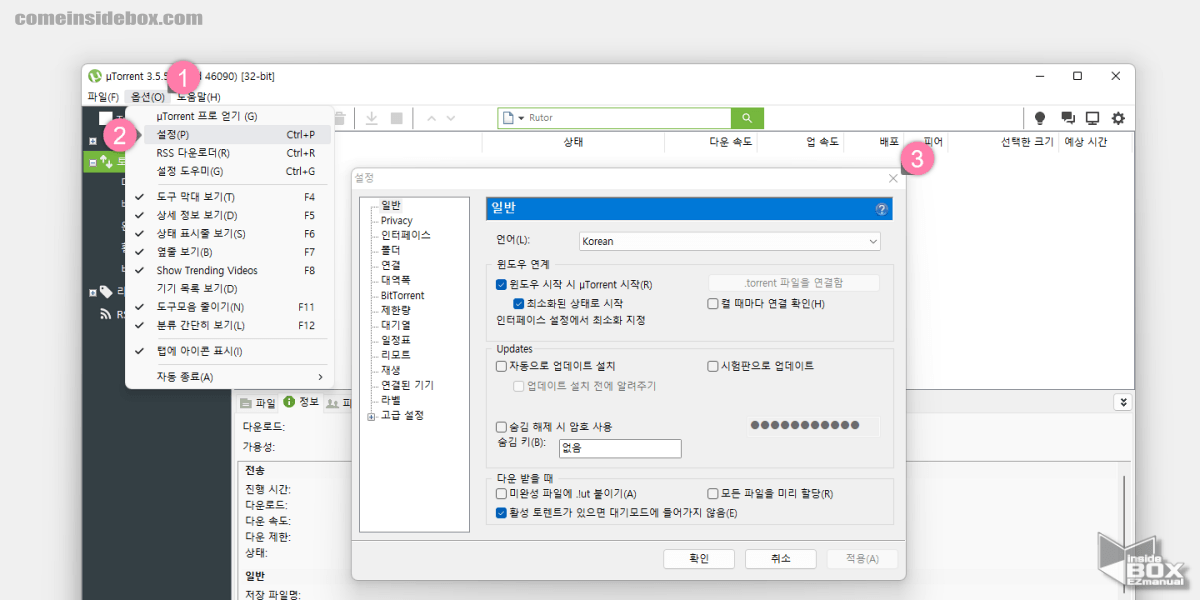1200x600 pixels.
Task: Click the green search magnifier button
Action: [x=747, y=118]
